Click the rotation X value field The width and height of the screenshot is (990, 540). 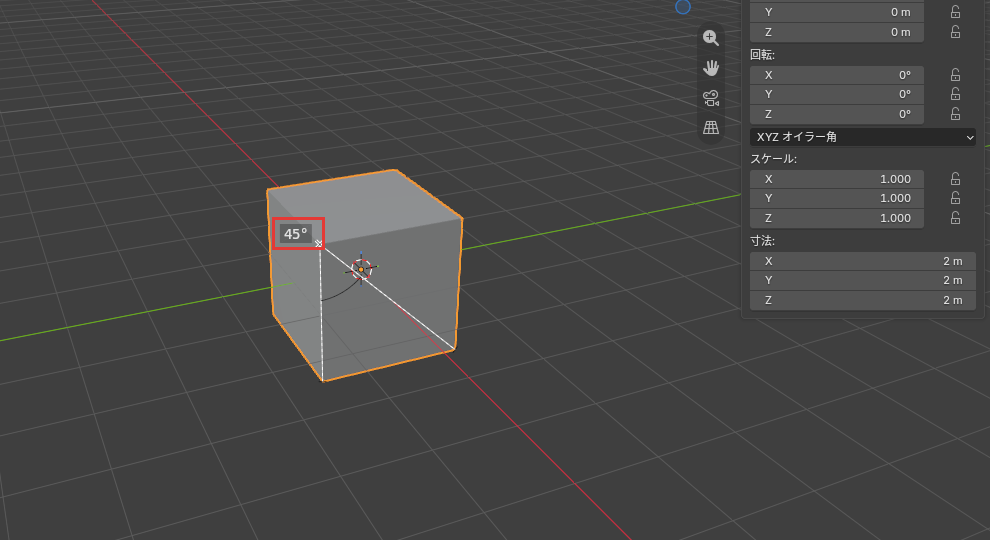[837, 75]
